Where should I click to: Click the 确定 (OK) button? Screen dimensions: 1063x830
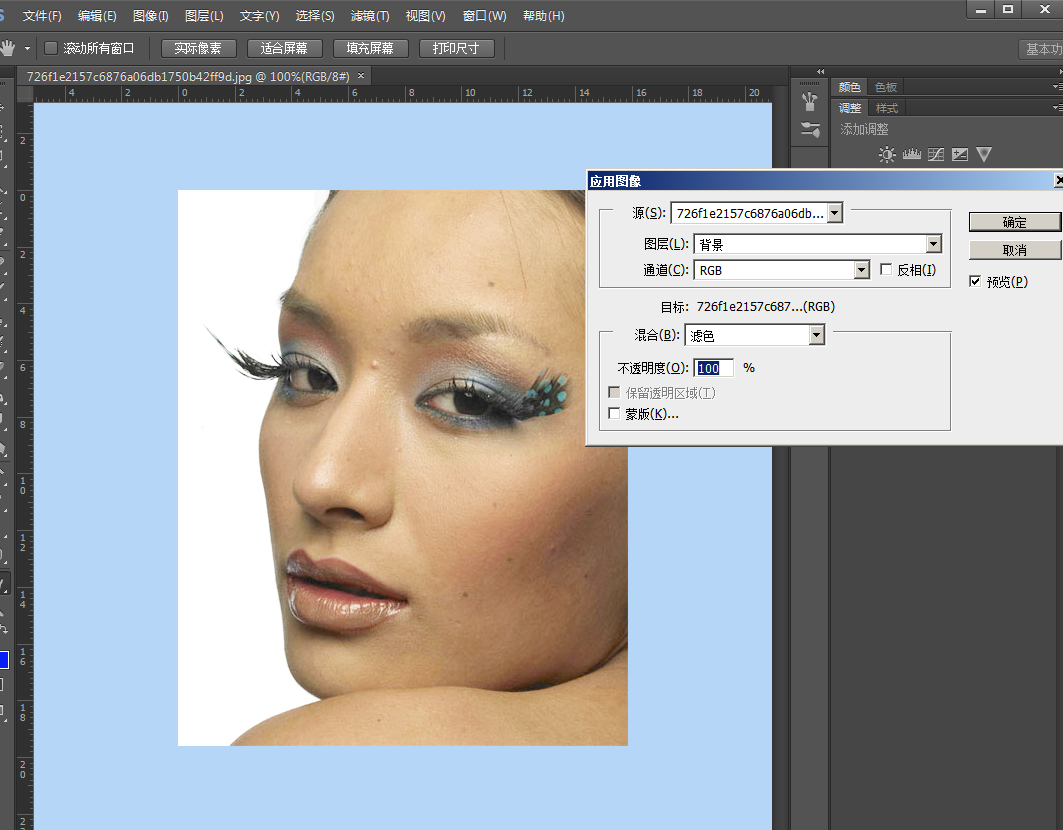point(1014,222)
